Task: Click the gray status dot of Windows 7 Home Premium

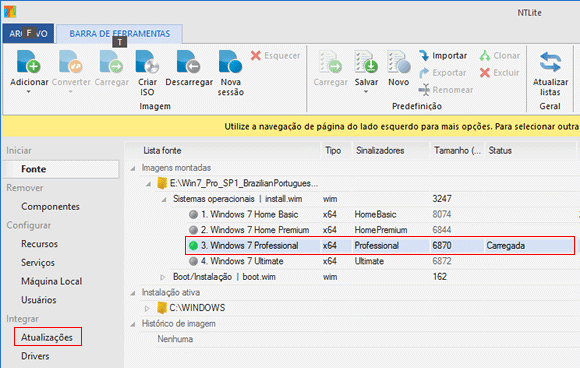Action: (193, 230)
